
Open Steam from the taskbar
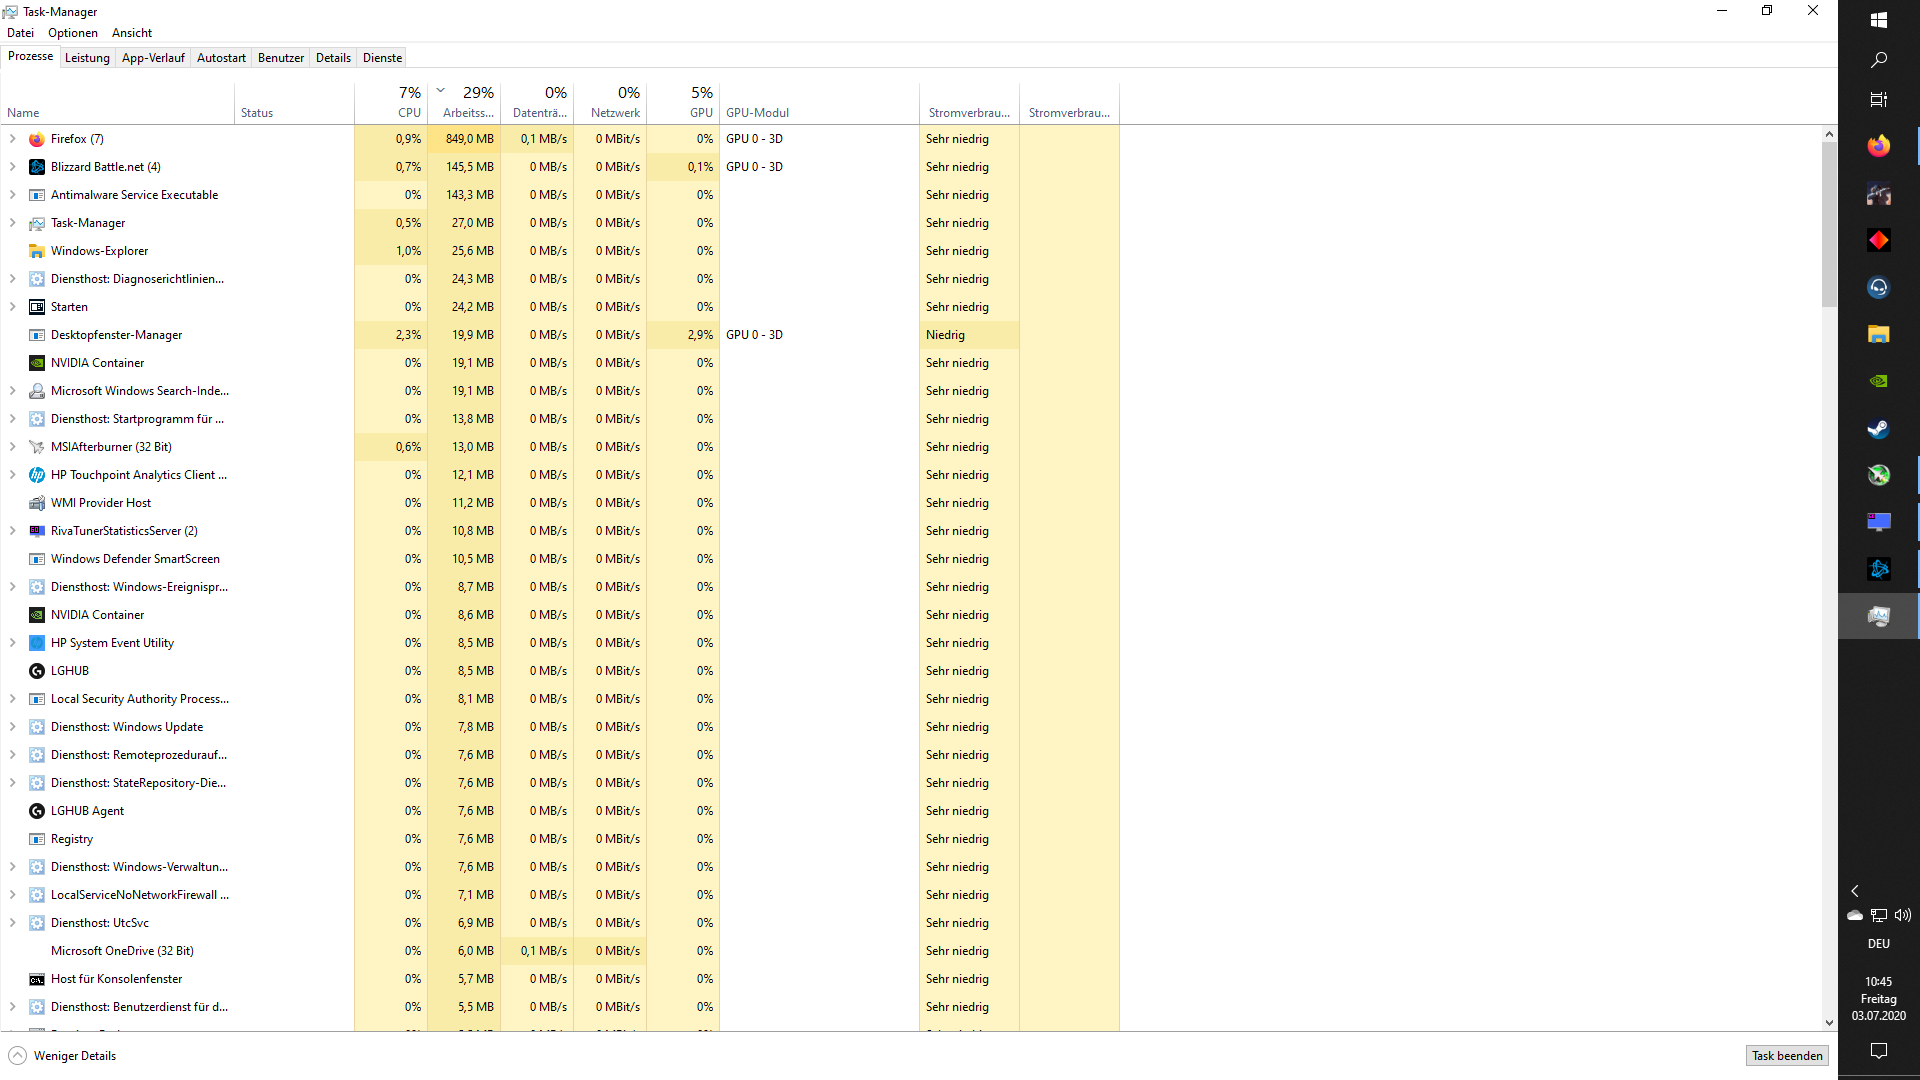click(1878, 429)
